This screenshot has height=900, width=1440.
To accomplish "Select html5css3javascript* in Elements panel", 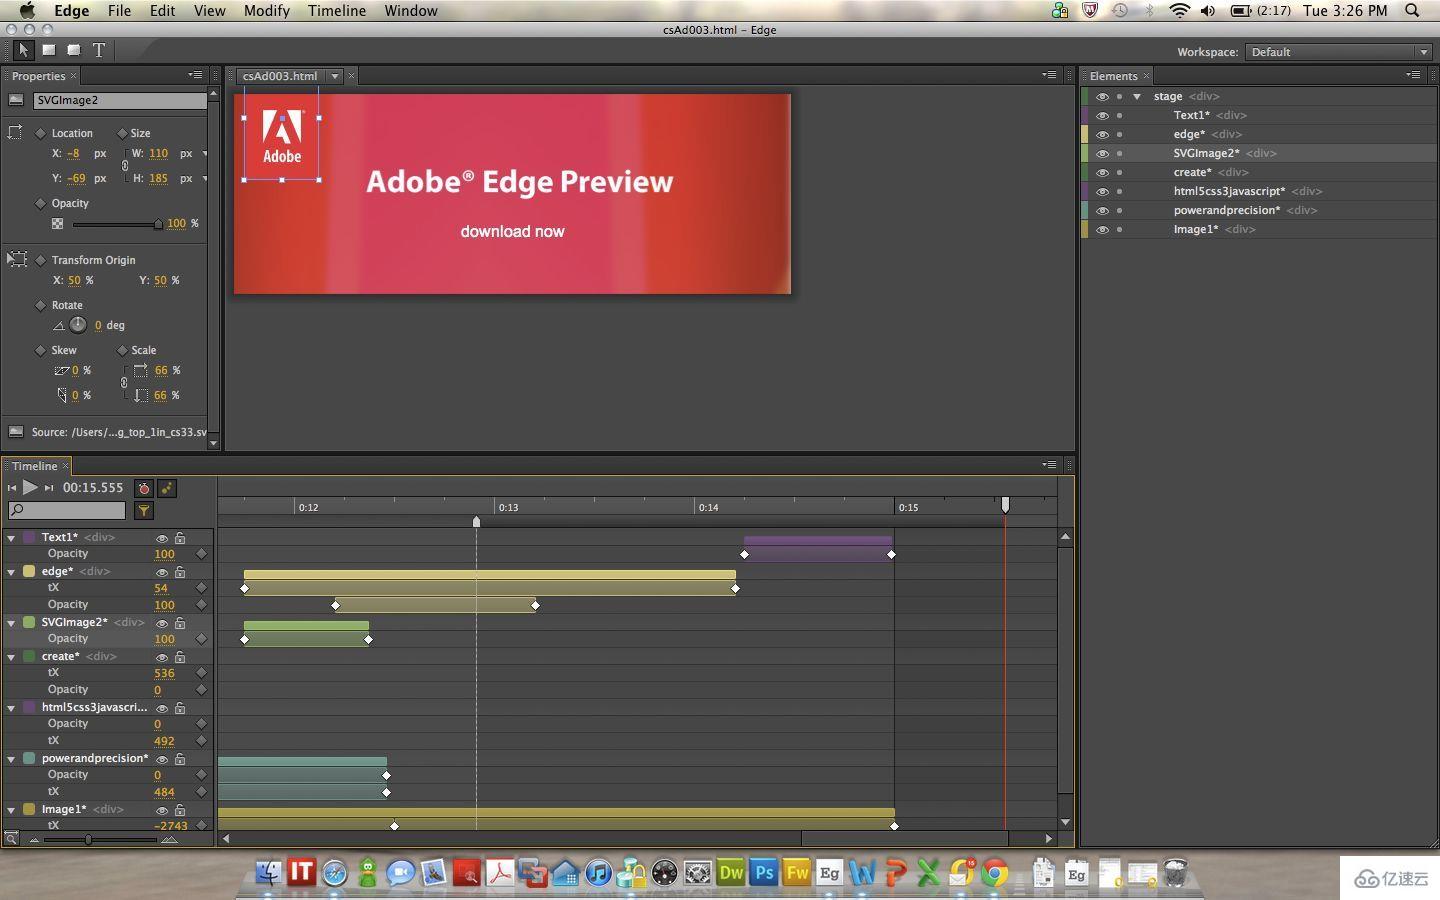I will [x=1229, y=191].
